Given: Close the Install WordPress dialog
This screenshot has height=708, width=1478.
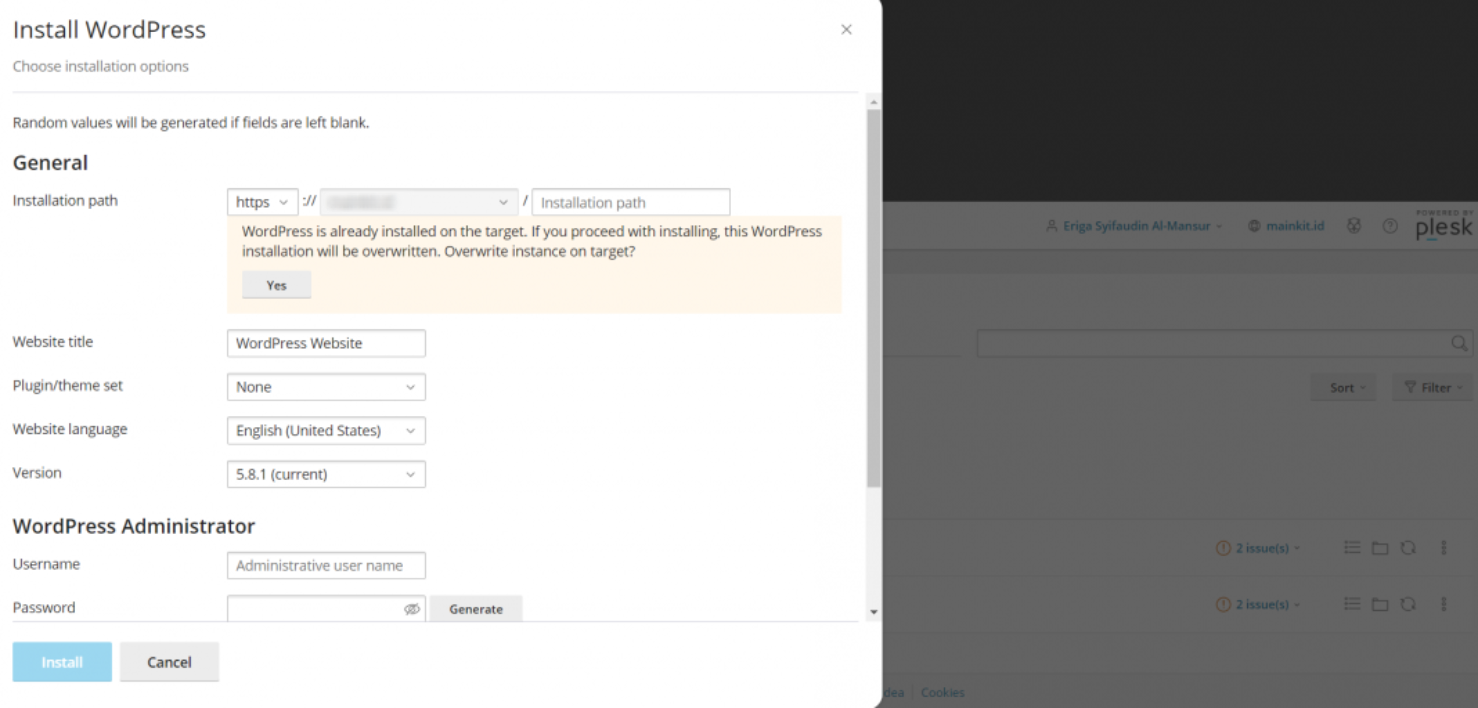Looking at the screenshot, I should pyautogui.click(x=846, y=30).
